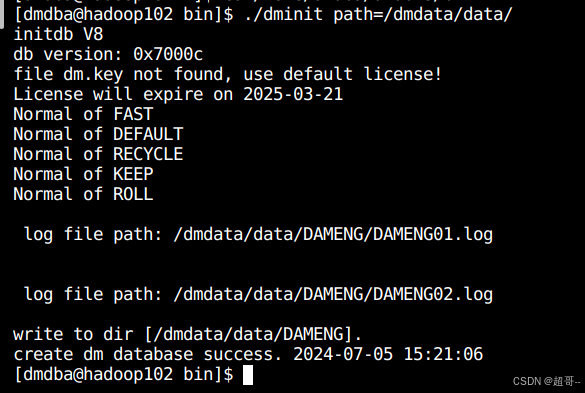The image size is (585, 393).
Task: Click the 'file dm.key not found' warning line
Action: (228, 74)
